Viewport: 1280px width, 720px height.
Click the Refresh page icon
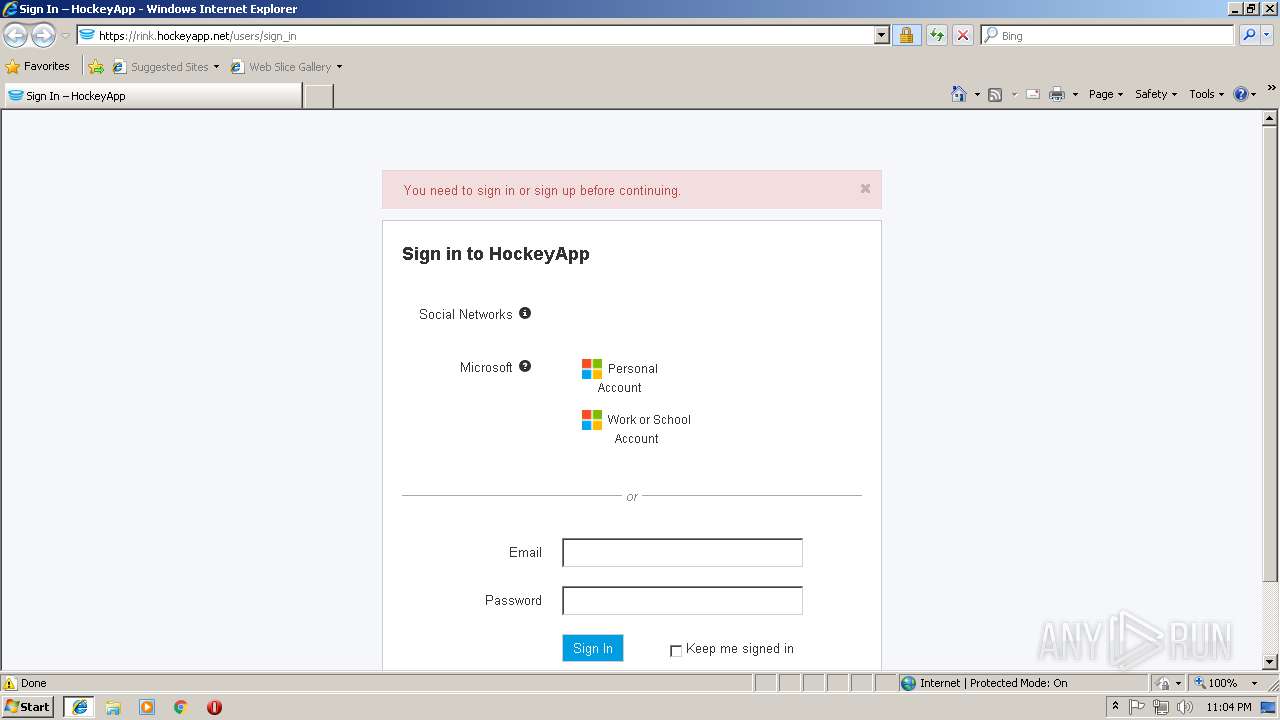(x=936, y=35)
